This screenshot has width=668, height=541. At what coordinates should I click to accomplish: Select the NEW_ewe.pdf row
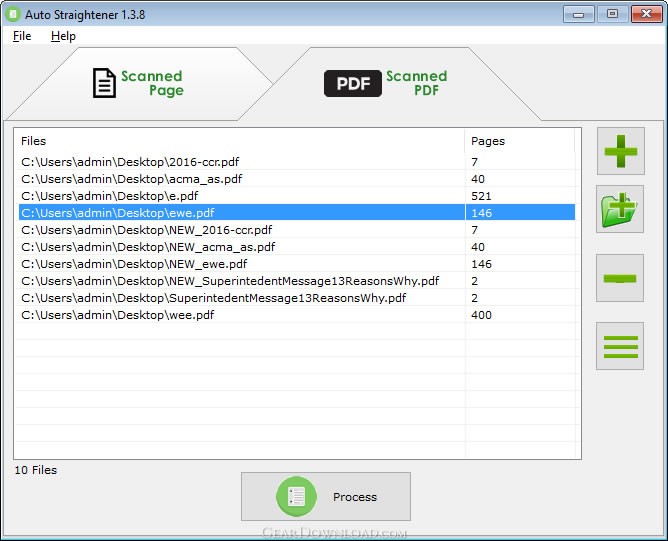click(x=297, y=264)
